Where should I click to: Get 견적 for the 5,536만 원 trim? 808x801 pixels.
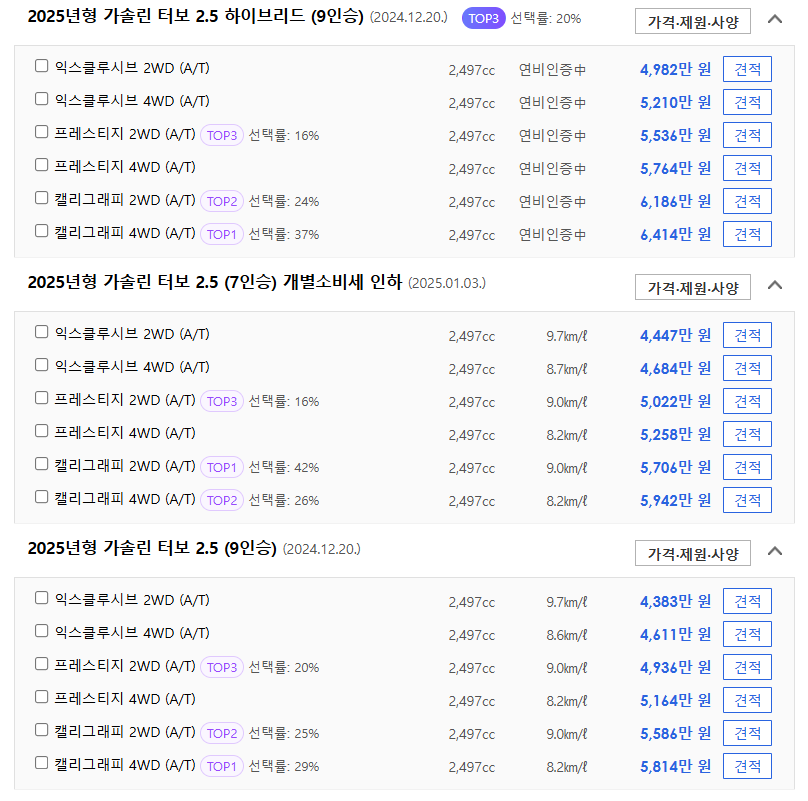747,135
